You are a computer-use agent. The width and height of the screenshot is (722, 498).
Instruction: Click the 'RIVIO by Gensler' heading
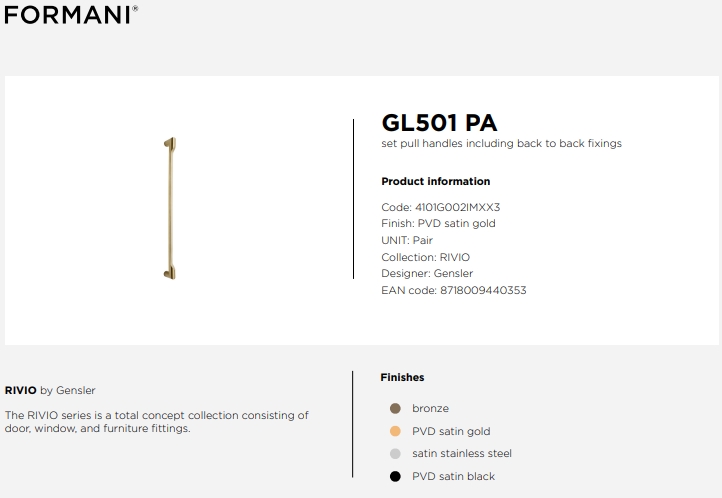click(50, 390)
